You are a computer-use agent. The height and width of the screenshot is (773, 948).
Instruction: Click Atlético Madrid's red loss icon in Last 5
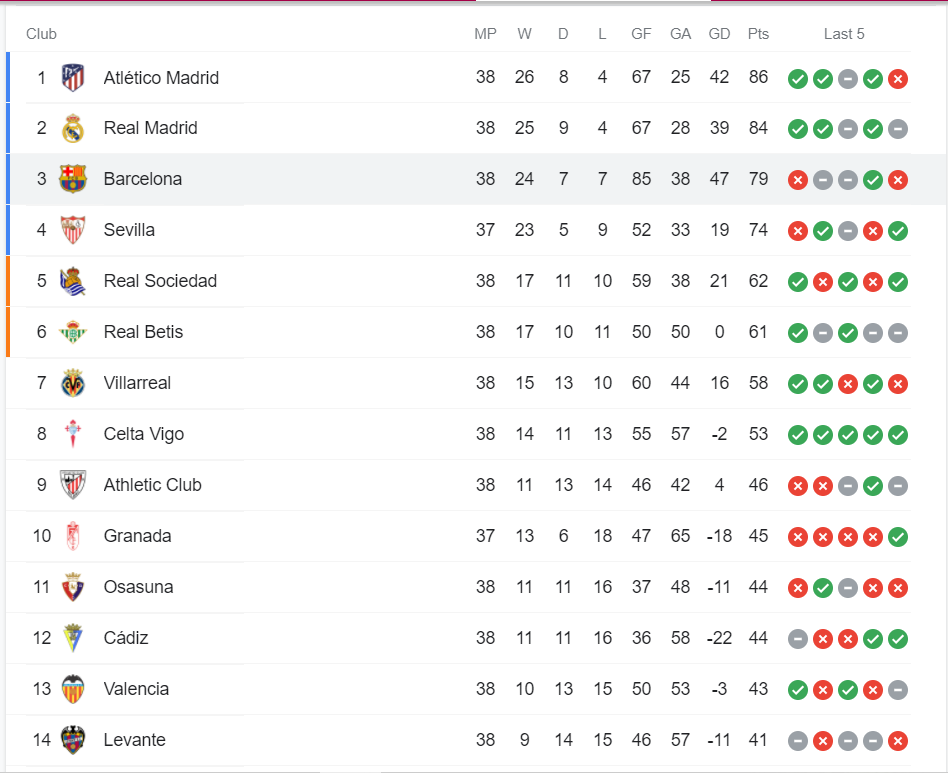click(898, 78)
